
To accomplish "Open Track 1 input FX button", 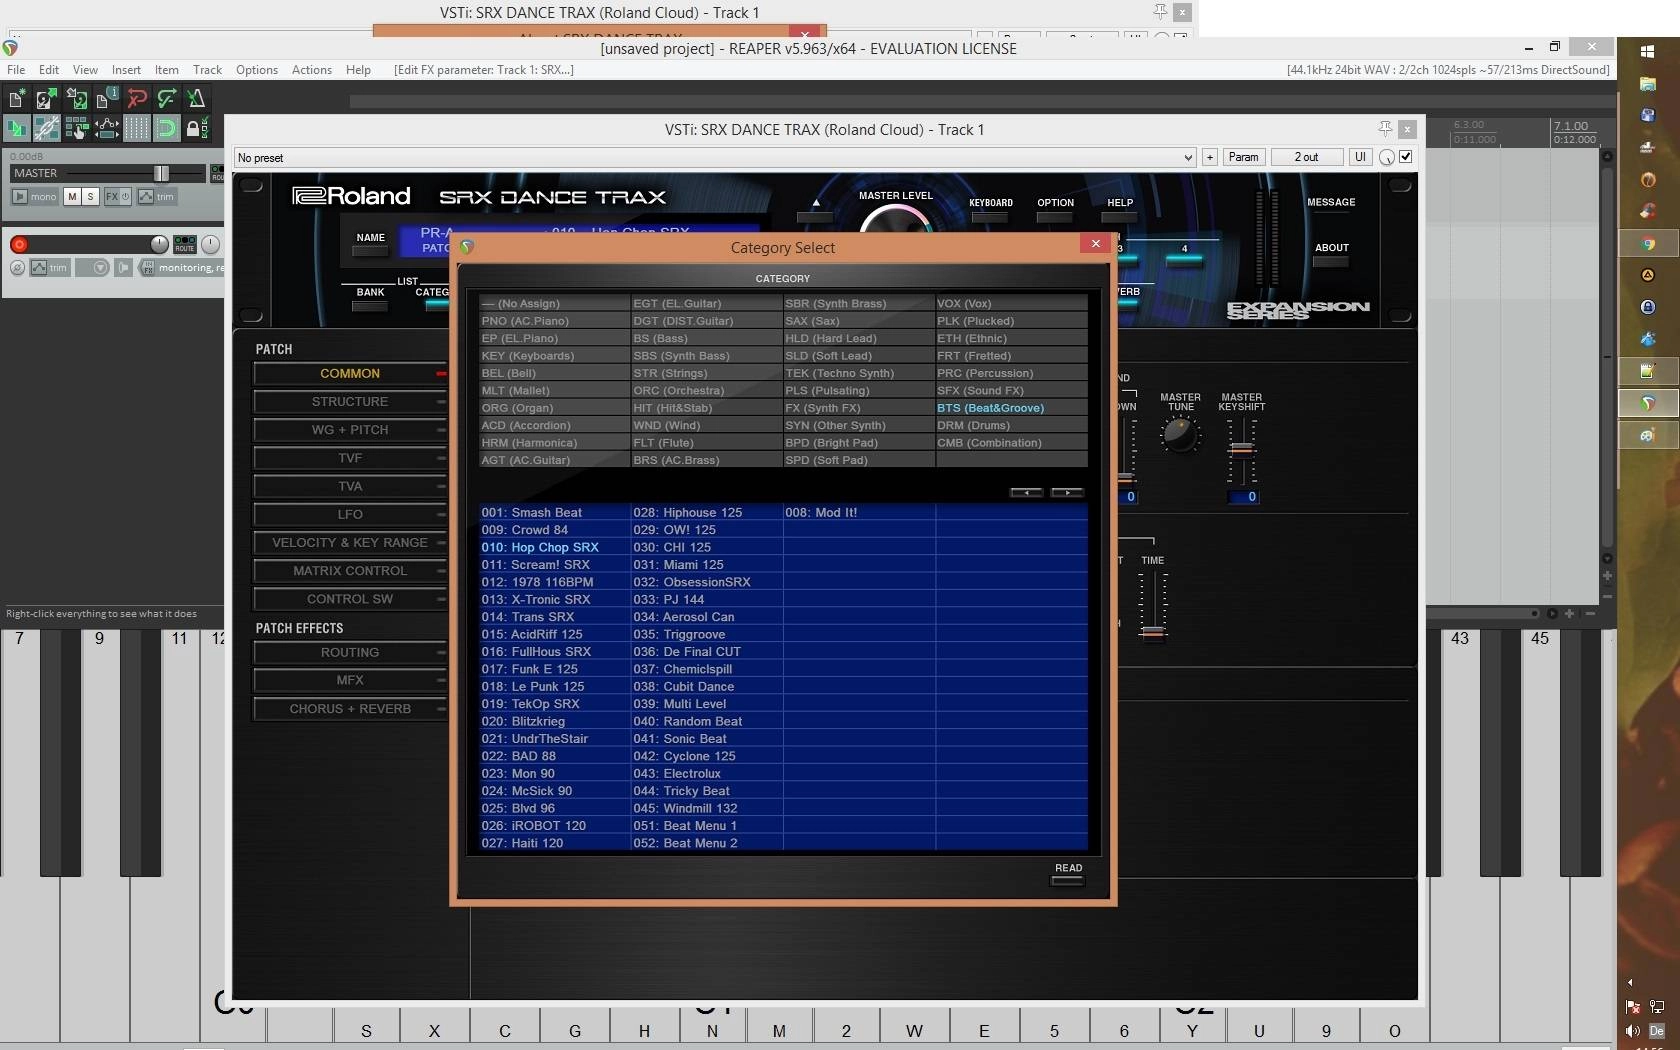I will point(148,268).
